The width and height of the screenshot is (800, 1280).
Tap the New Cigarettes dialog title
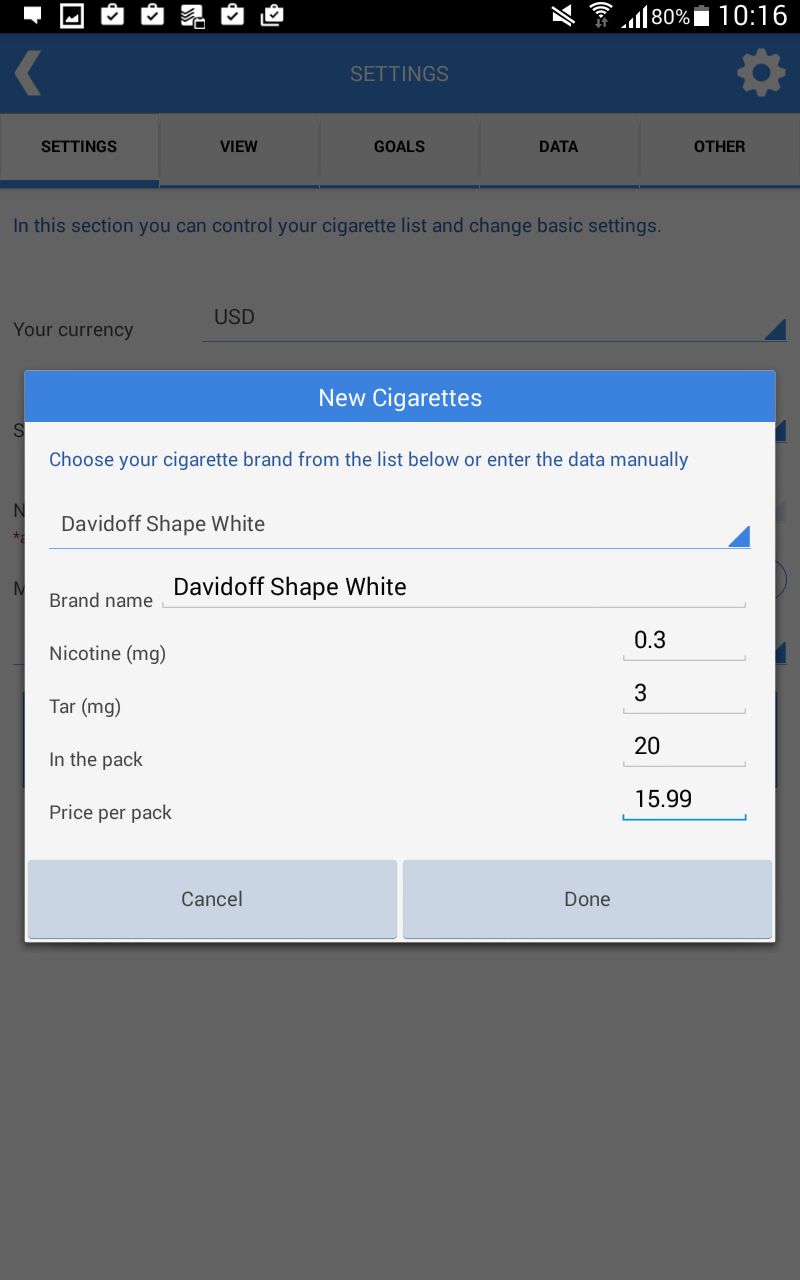[x=400, y=398]
